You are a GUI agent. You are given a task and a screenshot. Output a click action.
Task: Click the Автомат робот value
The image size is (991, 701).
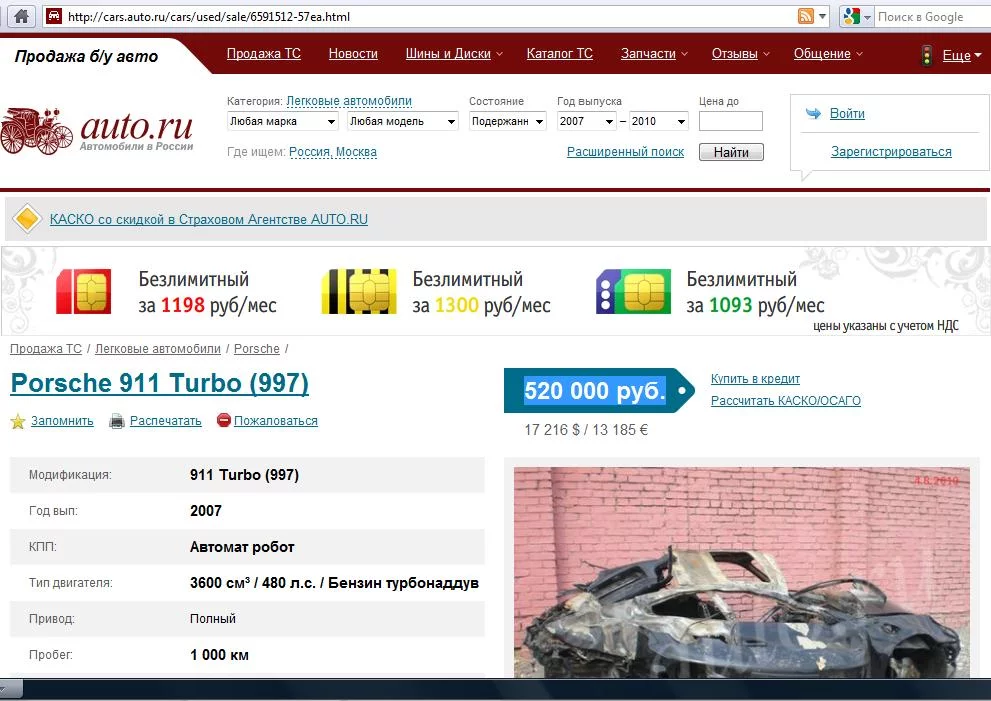coord(242,547)
